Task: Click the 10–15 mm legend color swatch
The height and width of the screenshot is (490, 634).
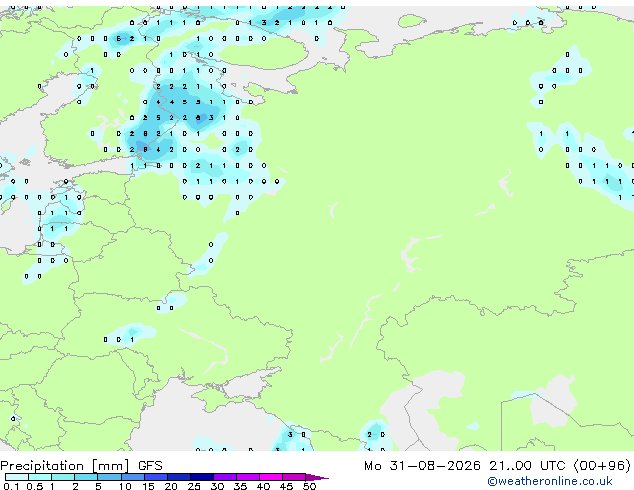Action: pyautogui.click(x=132, y=477)
